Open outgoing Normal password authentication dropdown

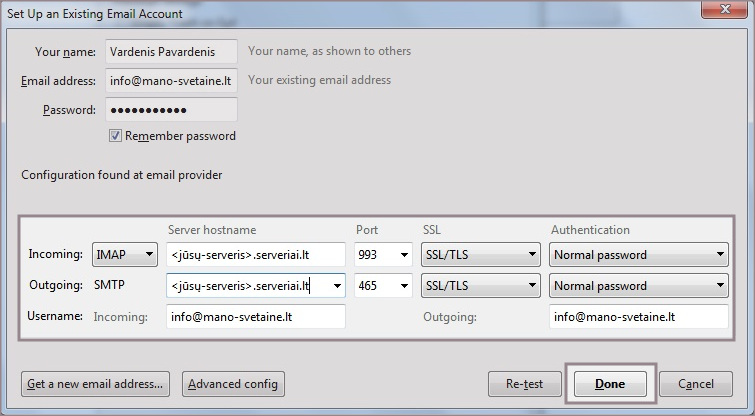tap(639, 286)
